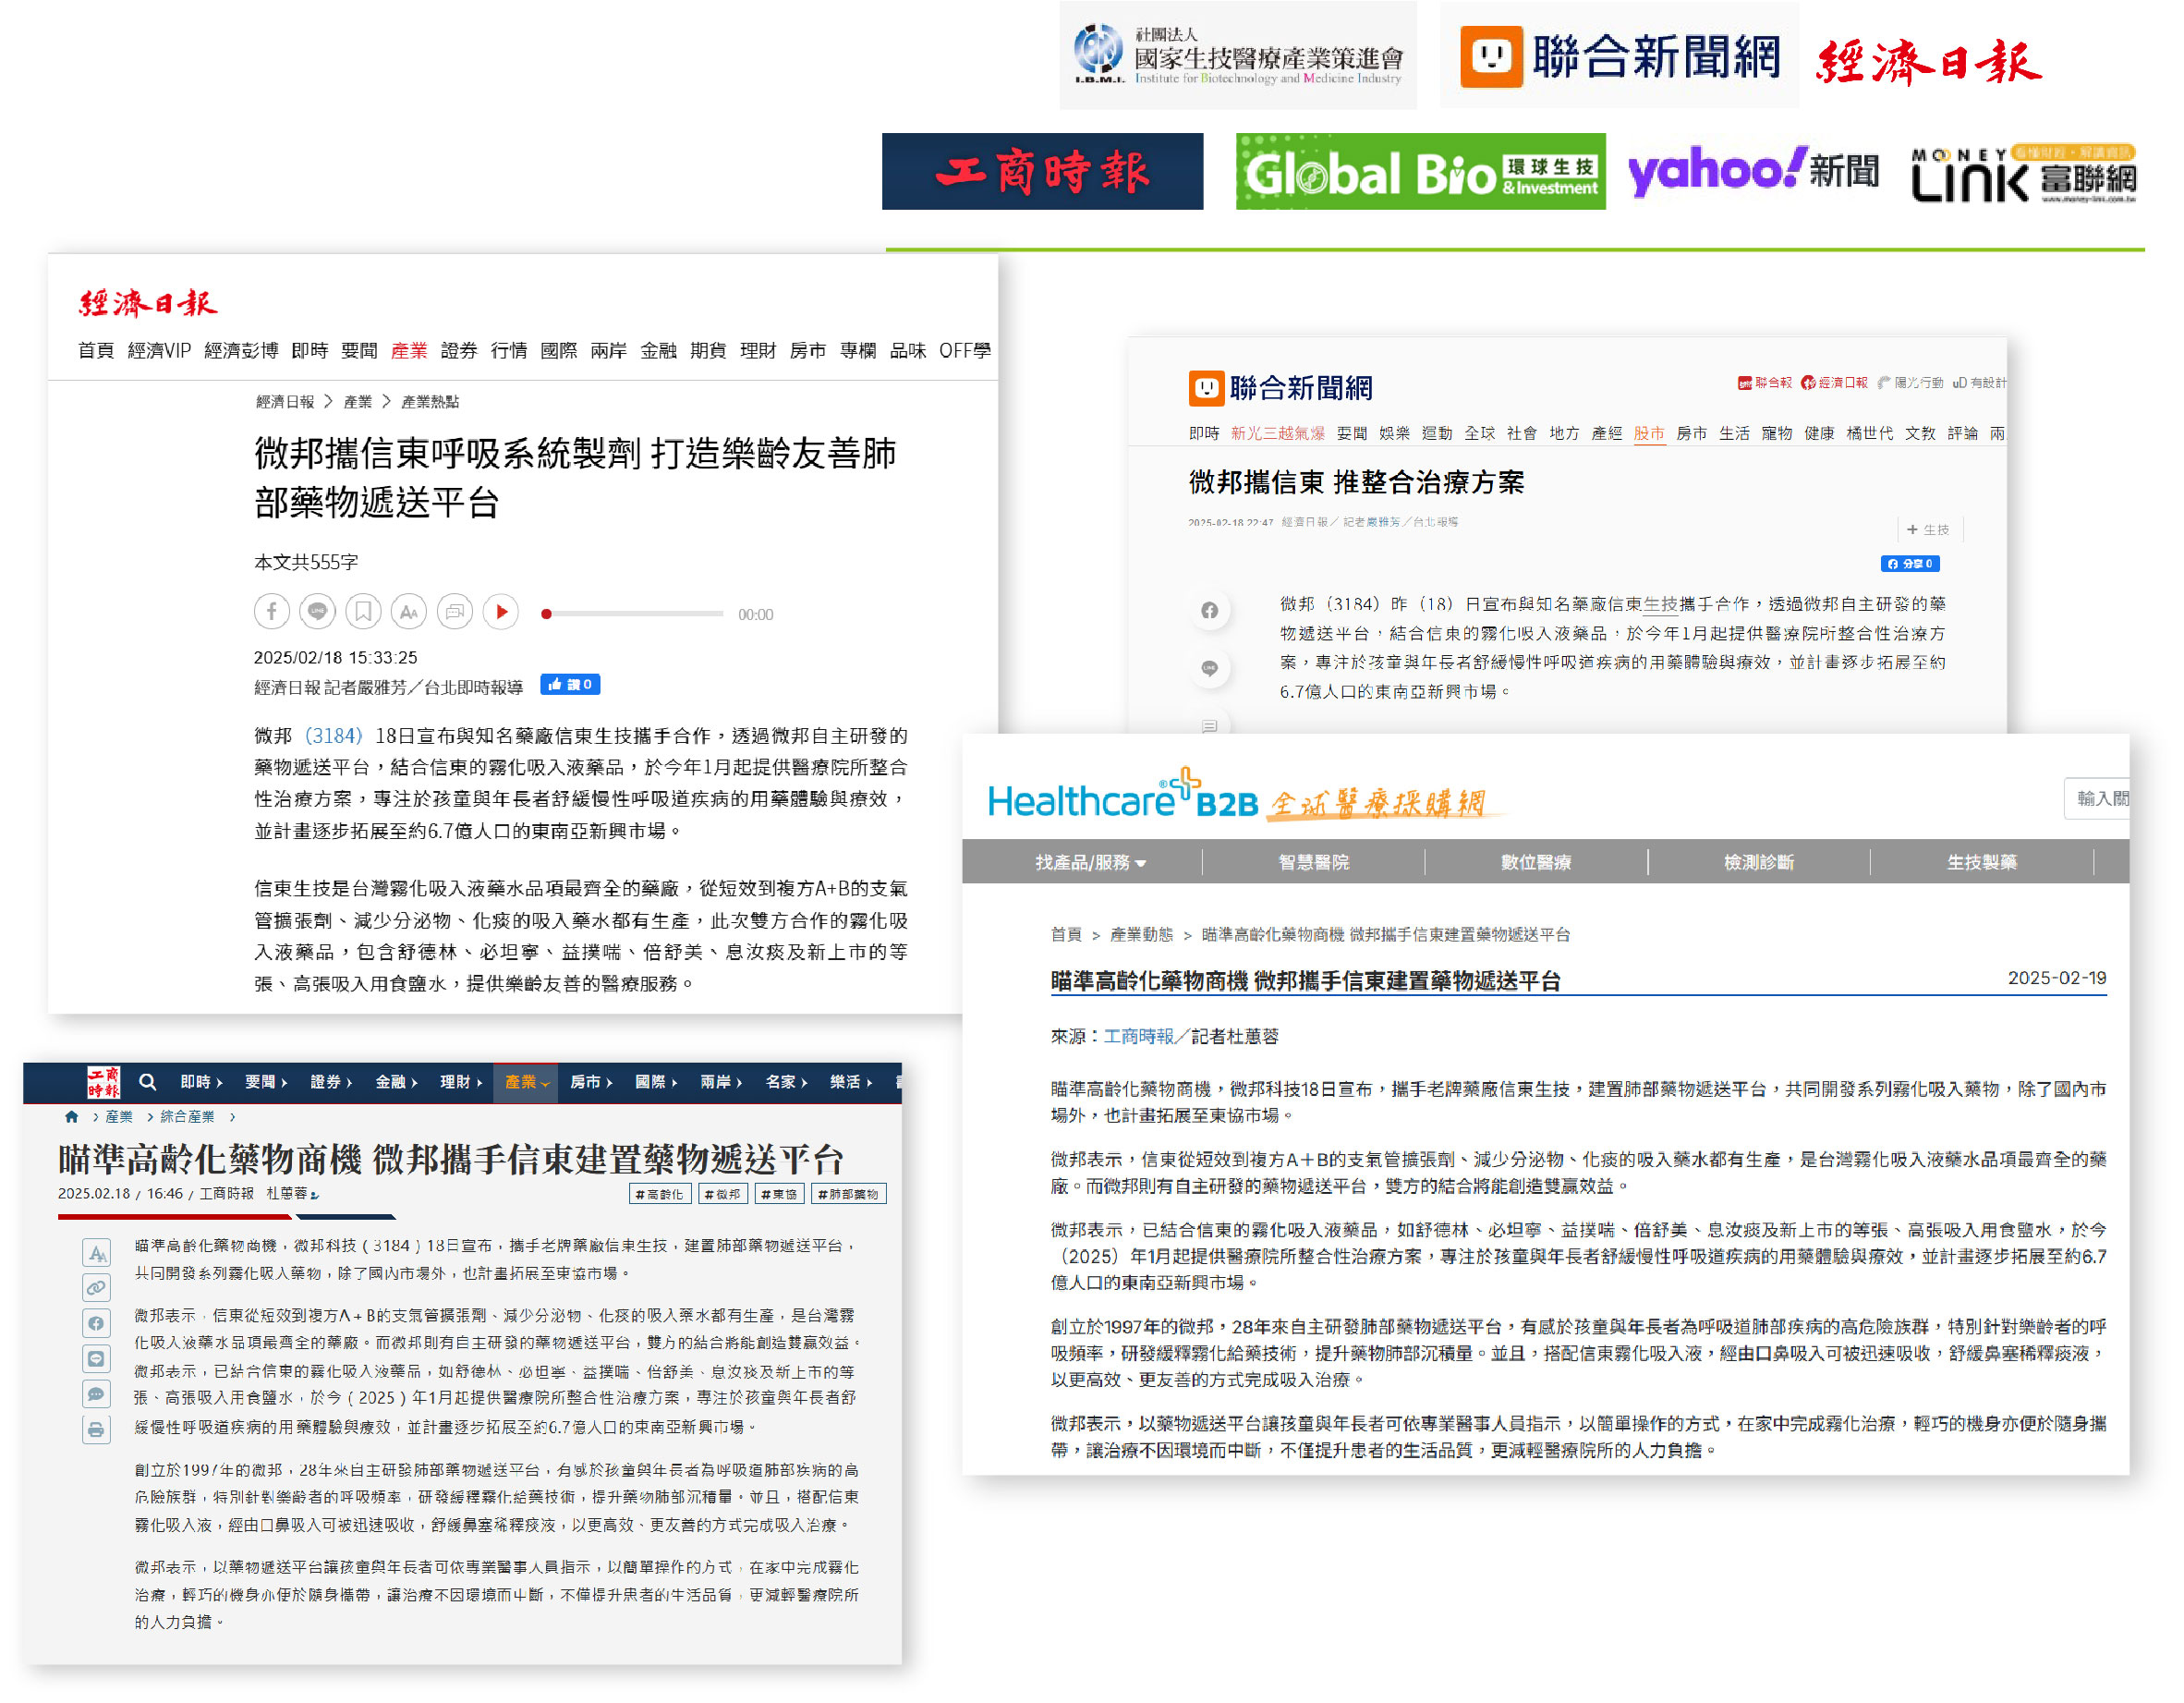
Task: Click the bookmark icon in 經濟日報 article
Action: pyautogui.click(x=363, y=611)
